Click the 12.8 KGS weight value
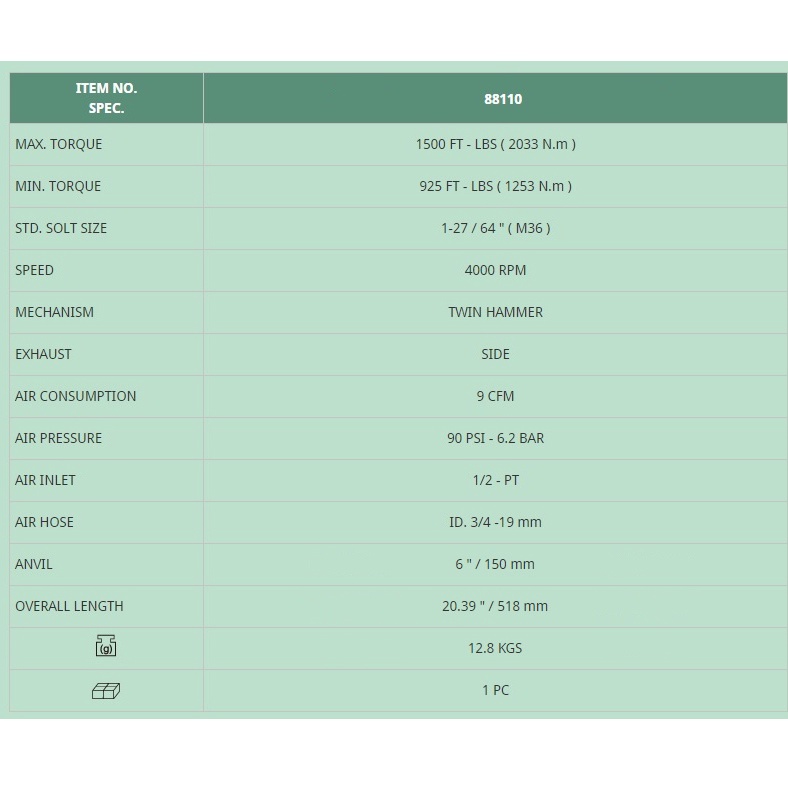The width and height of the screenshot is (788, 788). (495, 648)
